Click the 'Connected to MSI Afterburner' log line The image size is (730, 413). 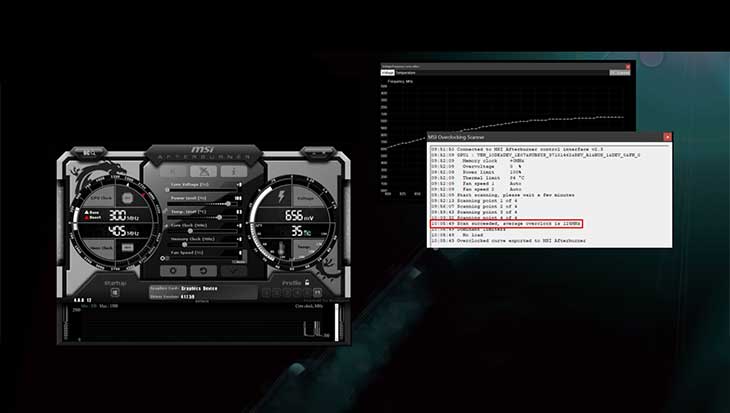click(x=517, y=149)
